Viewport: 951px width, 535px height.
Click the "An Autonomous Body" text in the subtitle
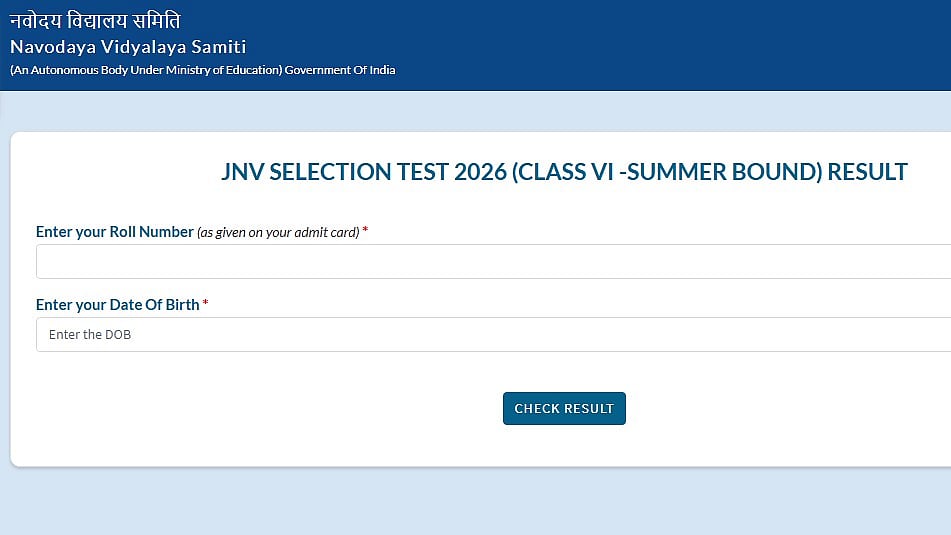click(68, 70)
